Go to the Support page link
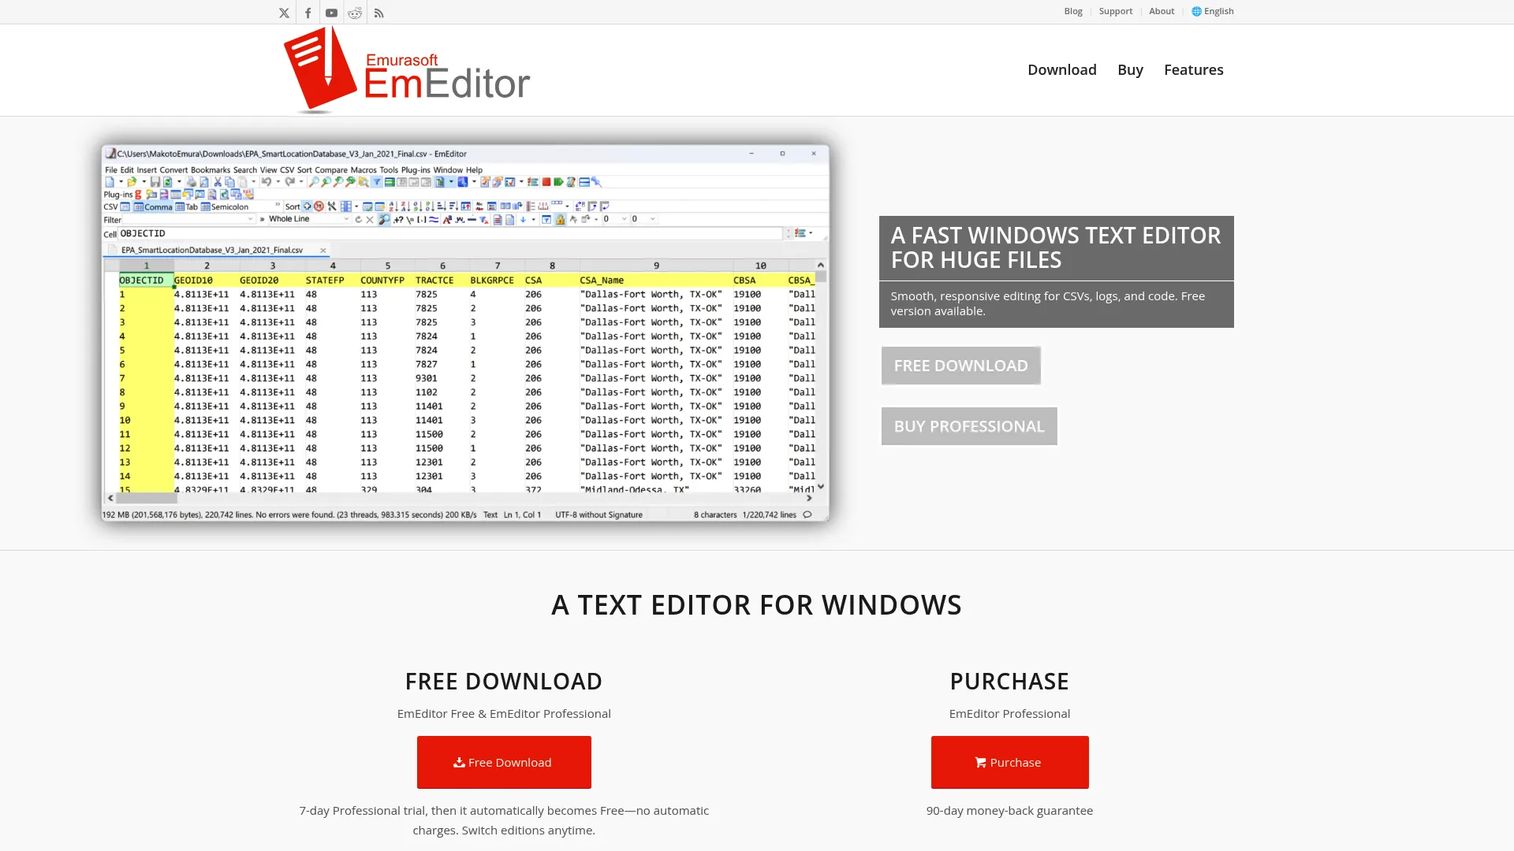1514x851 pixels. tap(1116, 11)
